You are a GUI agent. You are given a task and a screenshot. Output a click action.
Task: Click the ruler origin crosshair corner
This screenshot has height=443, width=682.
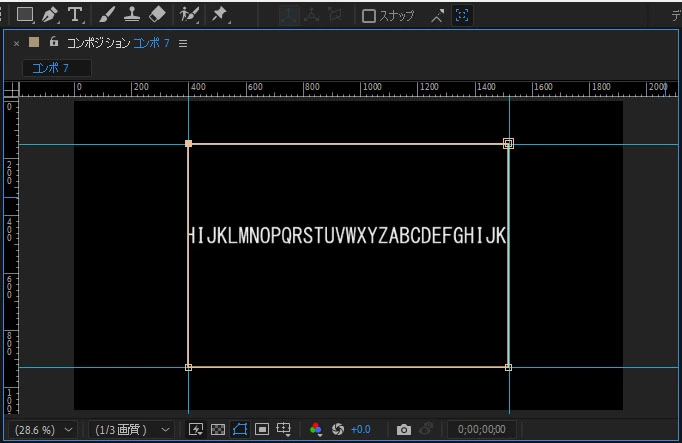pyautogui.click(x=12, y=90)
